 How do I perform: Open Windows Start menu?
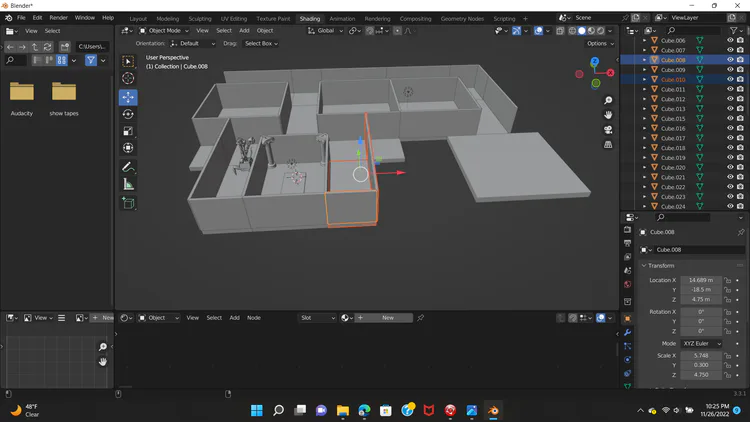click(257, 410)
